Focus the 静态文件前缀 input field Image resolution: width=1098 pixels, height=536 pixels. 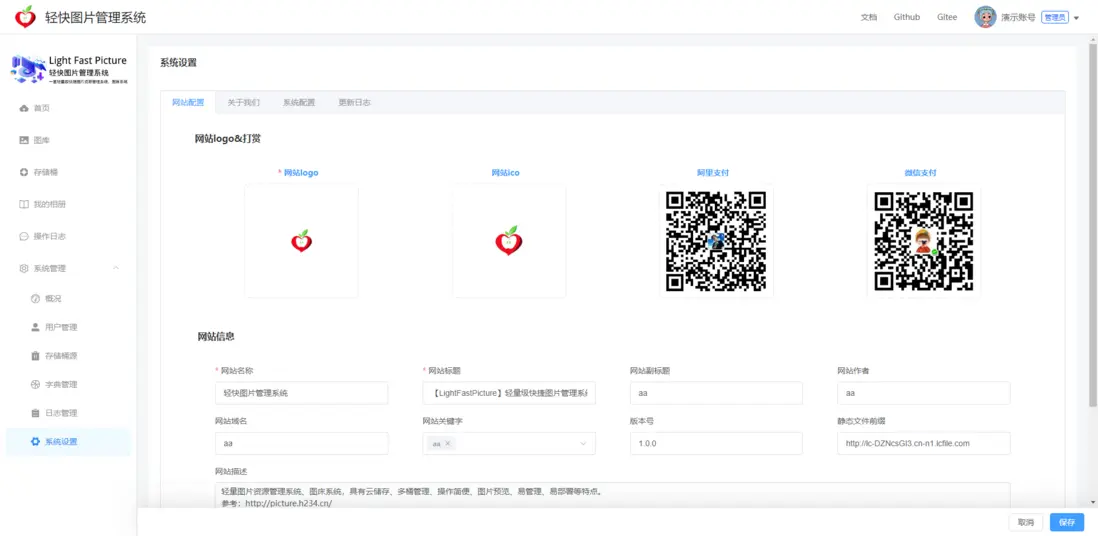(924, 444)
